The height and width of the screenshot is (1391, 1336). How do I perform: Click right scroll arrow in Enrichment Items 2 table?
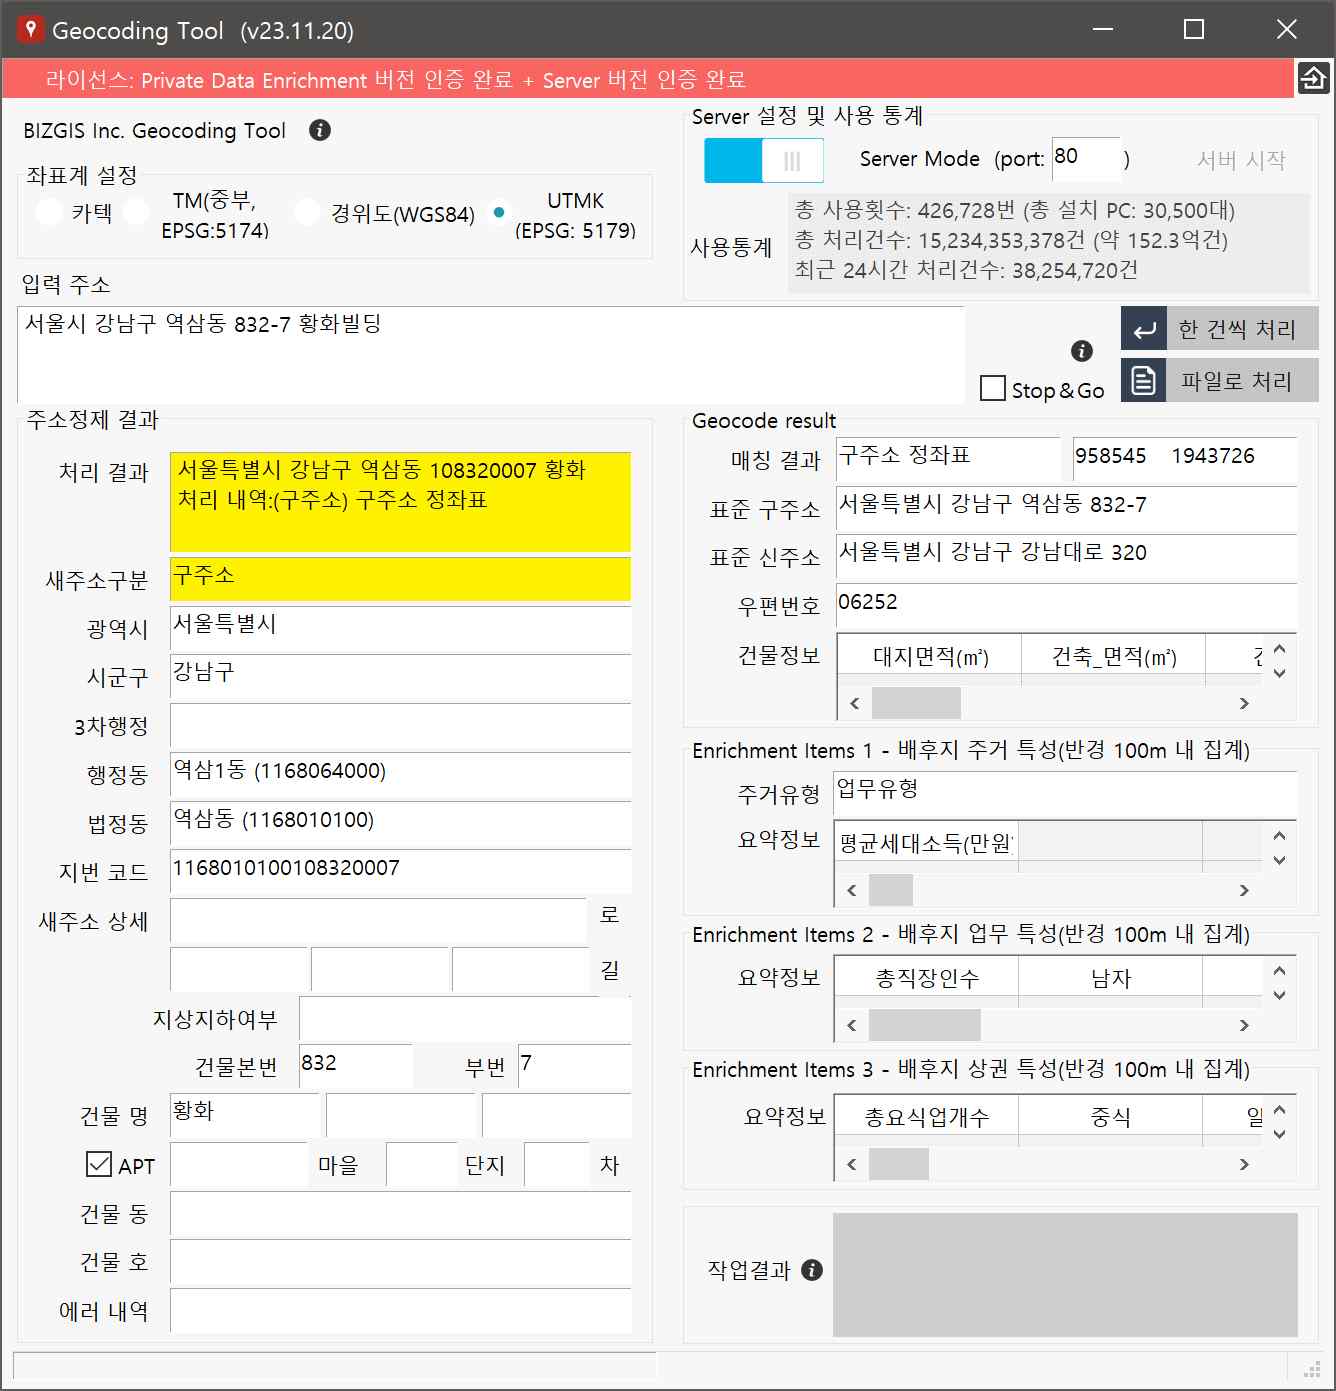click(x=1244, y=1025)
